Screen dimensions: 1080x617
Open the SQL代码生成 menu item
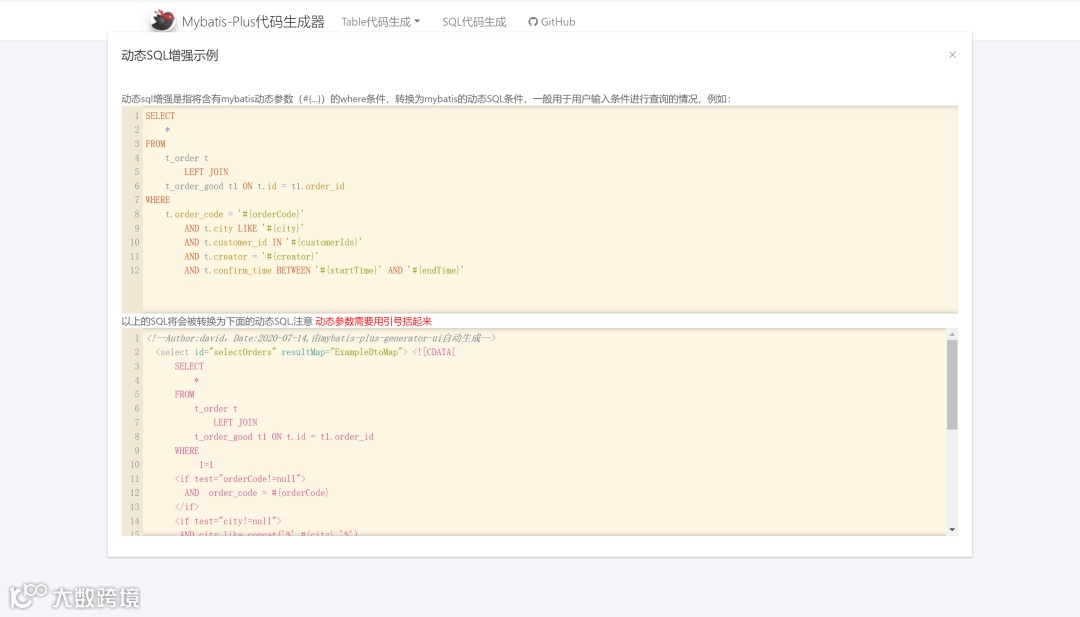point(474,22)
